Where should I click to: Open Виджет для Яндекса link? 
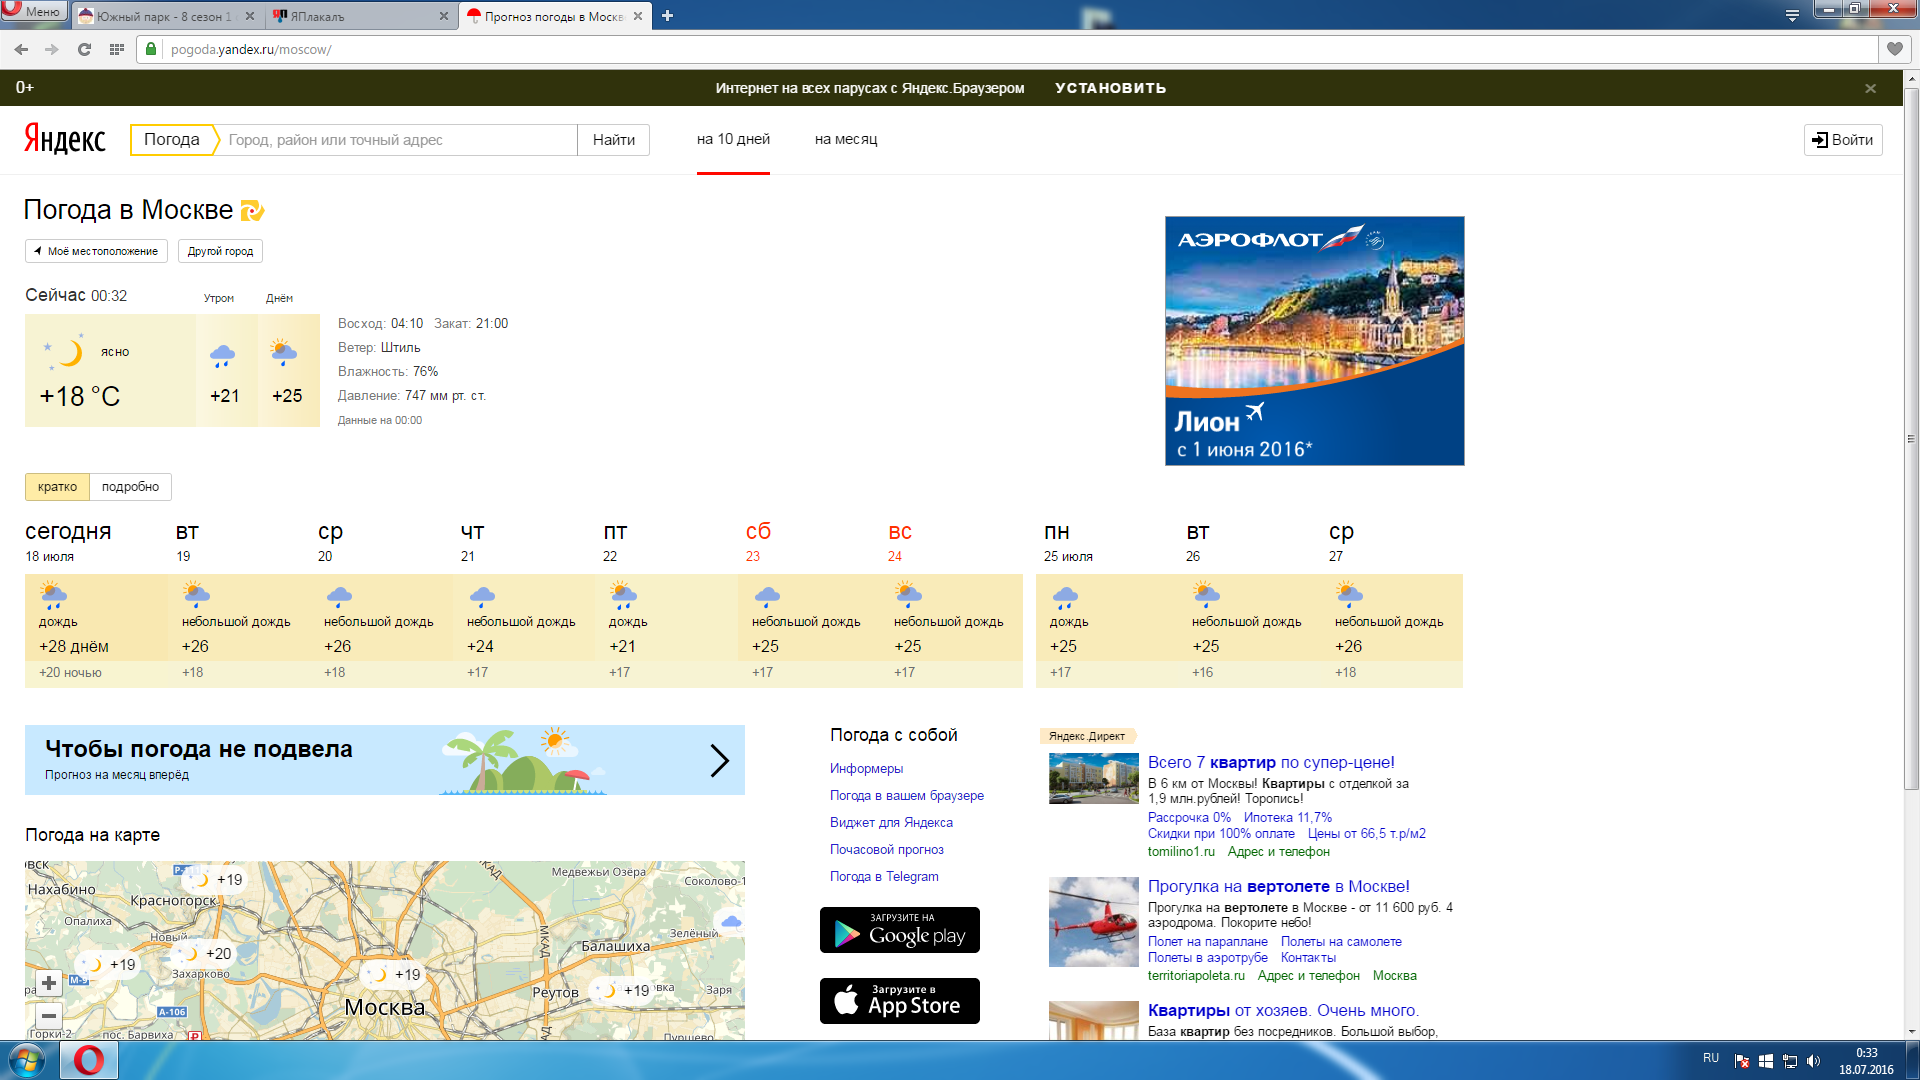click(x=891, y=822)
